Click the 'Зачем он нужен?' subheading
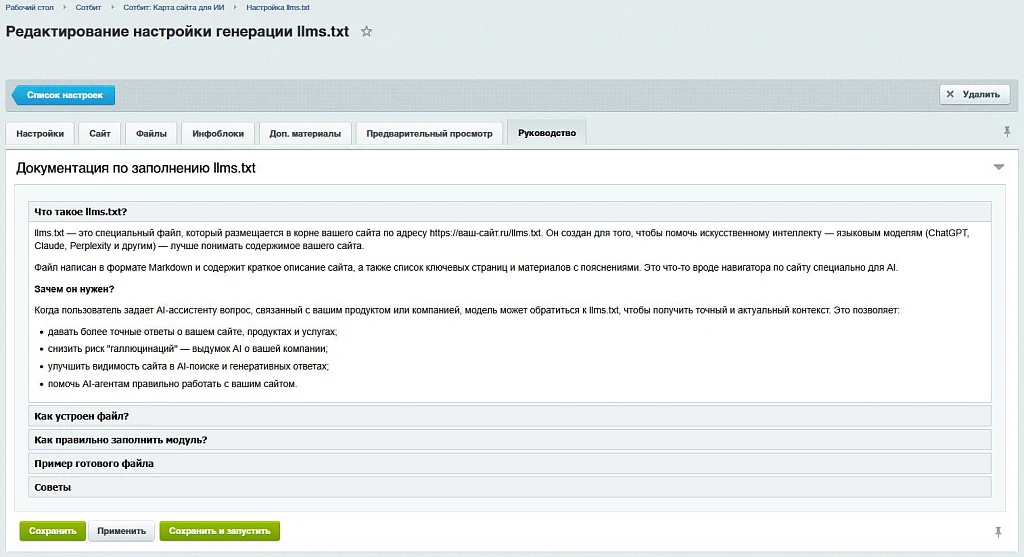 pos(74,289)
